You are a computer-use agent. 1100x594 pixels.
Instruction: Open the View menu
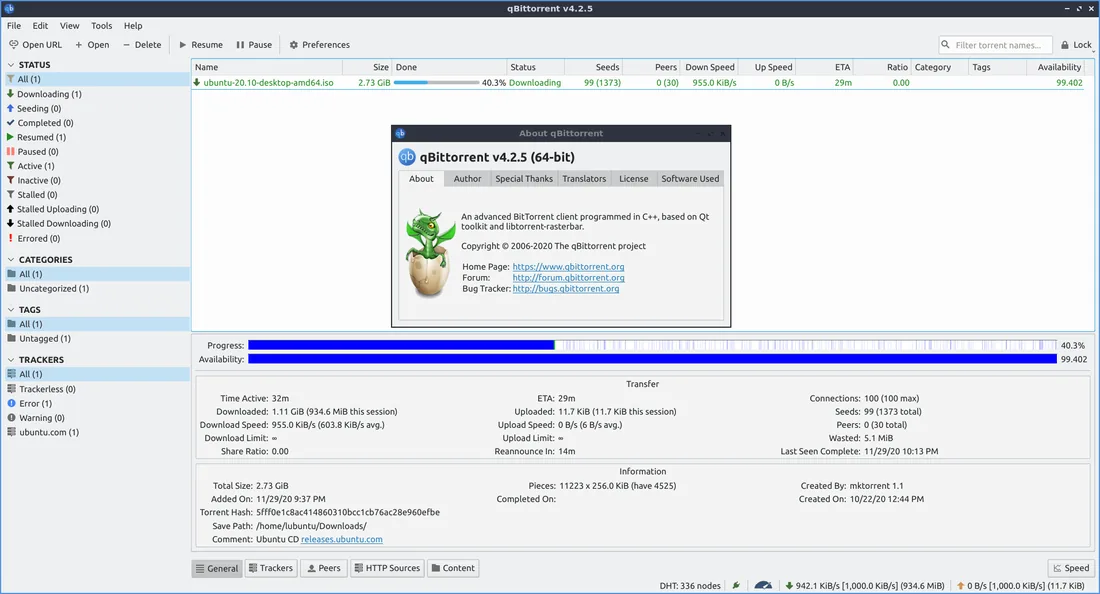pyautogui.click(x=69, y=26)
